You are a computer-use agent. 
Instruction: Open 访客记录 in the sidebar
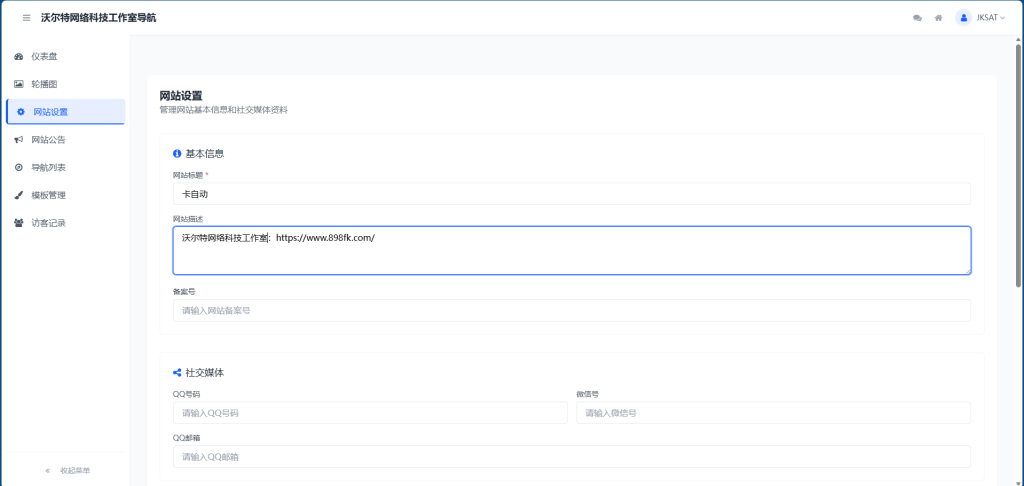(x=65, y=223)
